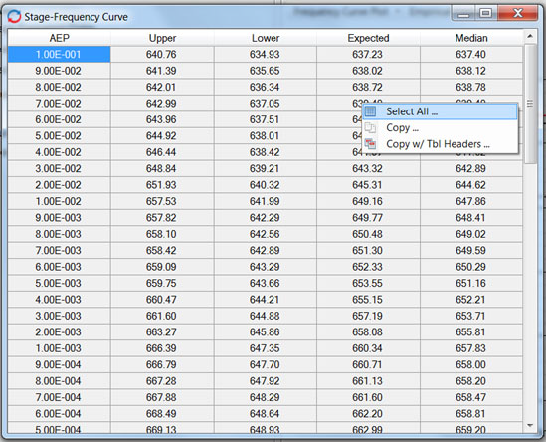Click the Median value 649.02
The image size is (546, 442).
(470, 234)
